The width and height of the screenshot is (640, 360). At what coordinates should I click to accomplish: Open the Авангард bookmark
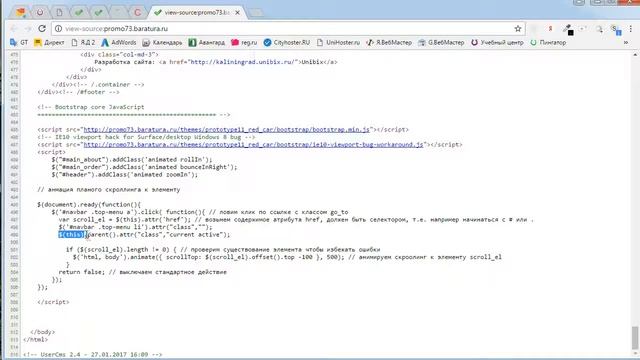207,42
